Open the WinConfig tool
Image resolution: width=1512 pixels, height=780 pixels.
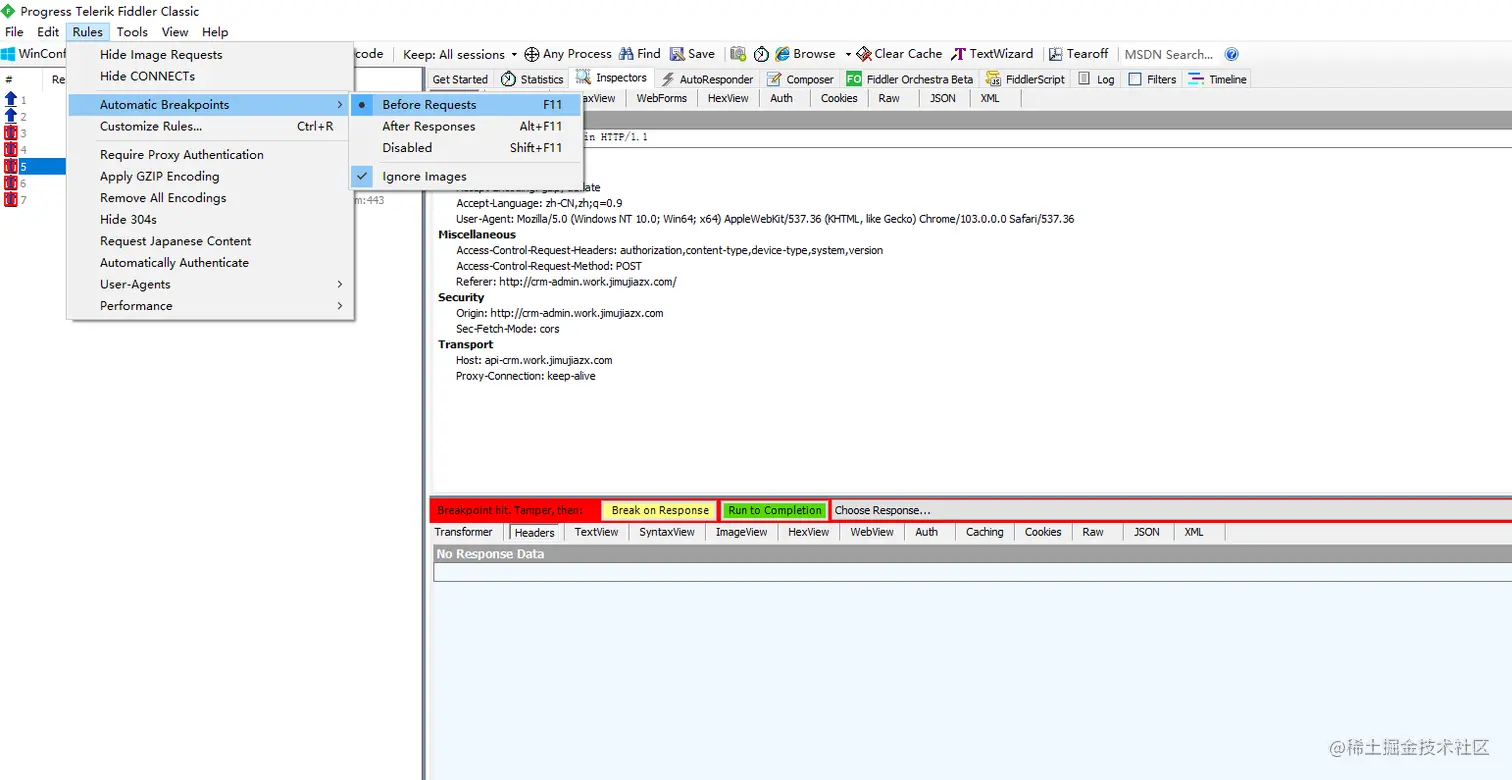tap(34, 54)
